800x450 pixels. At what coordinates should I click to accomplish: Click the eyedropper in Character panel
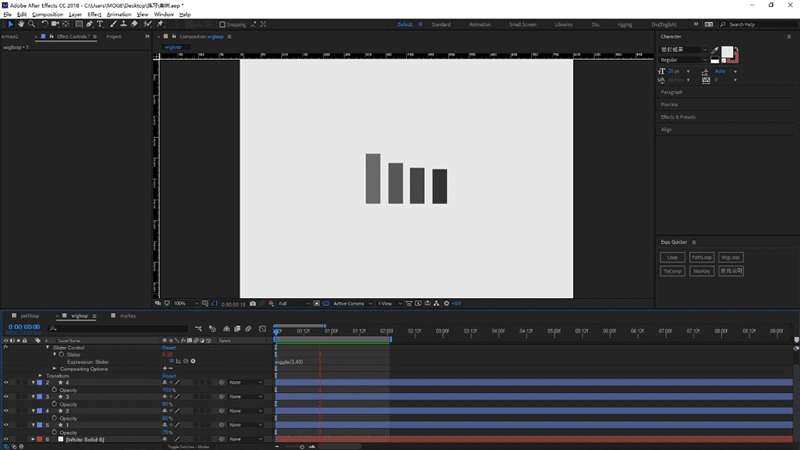[x=715, y=50]
